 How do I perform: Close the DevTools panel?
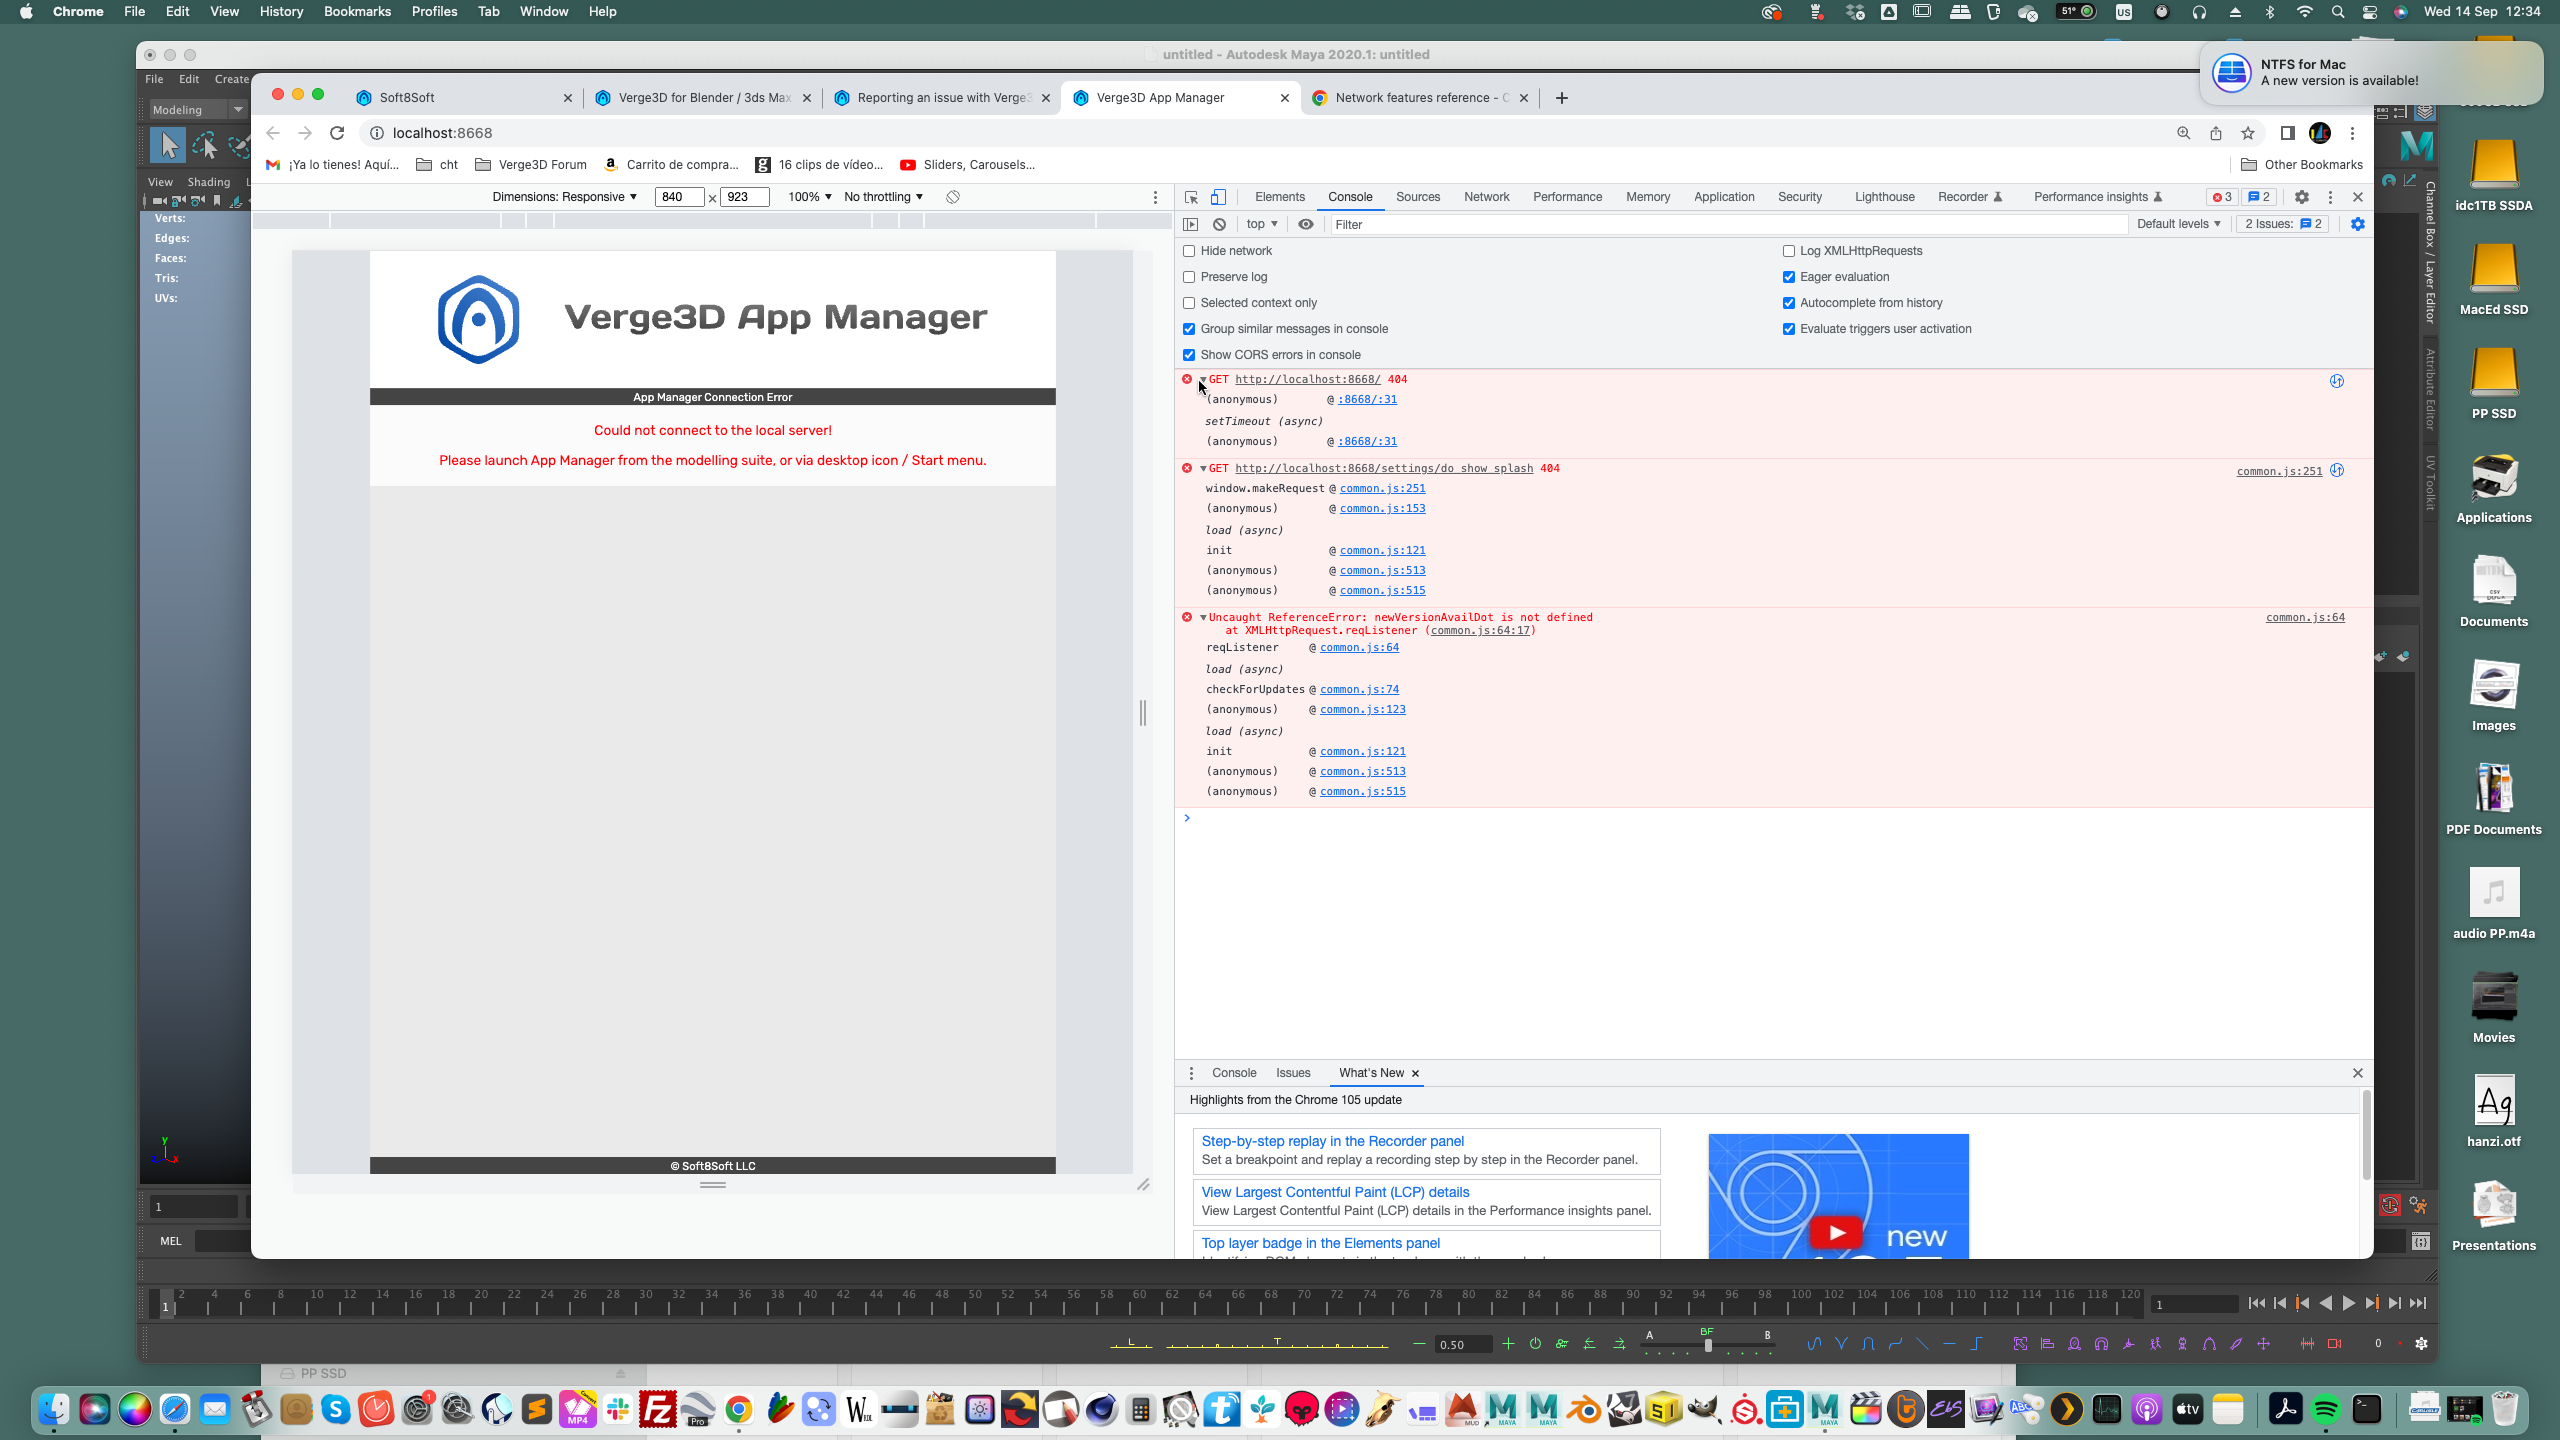(2358, 197)
